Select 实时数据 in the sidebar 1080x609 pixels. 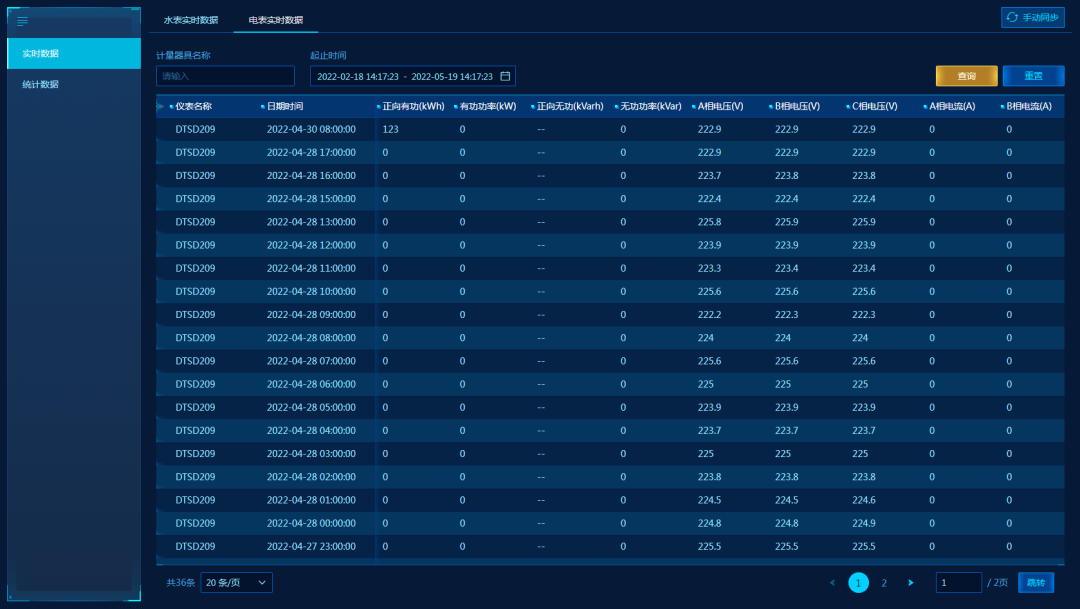click(41, 54)
